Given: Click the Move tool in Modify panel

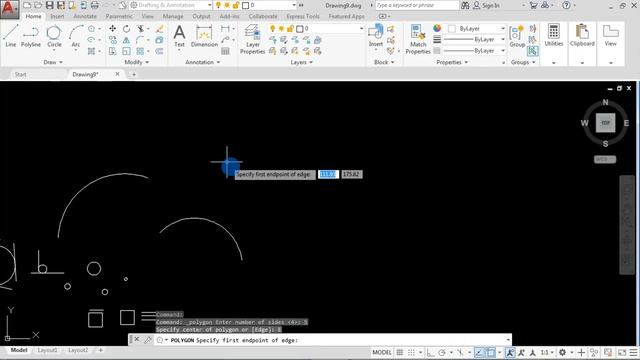Looking at the screenshot, I should (113, 29).
